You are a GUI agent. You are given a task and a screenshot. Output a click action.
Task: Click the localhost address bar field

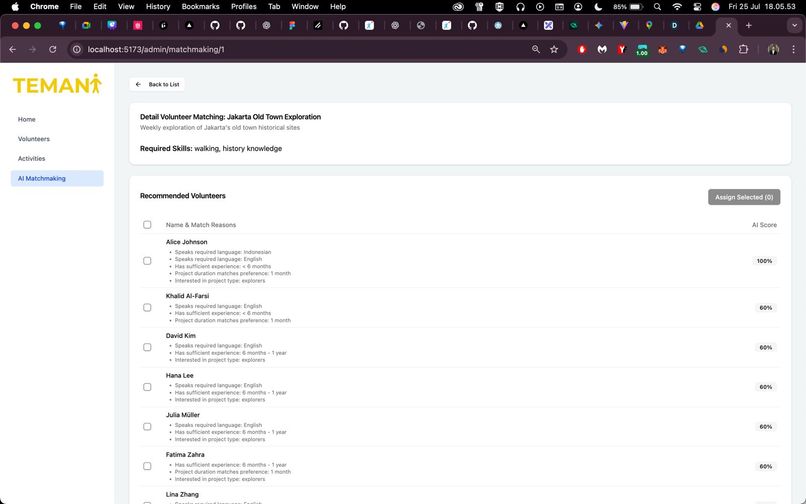point(303,49)
